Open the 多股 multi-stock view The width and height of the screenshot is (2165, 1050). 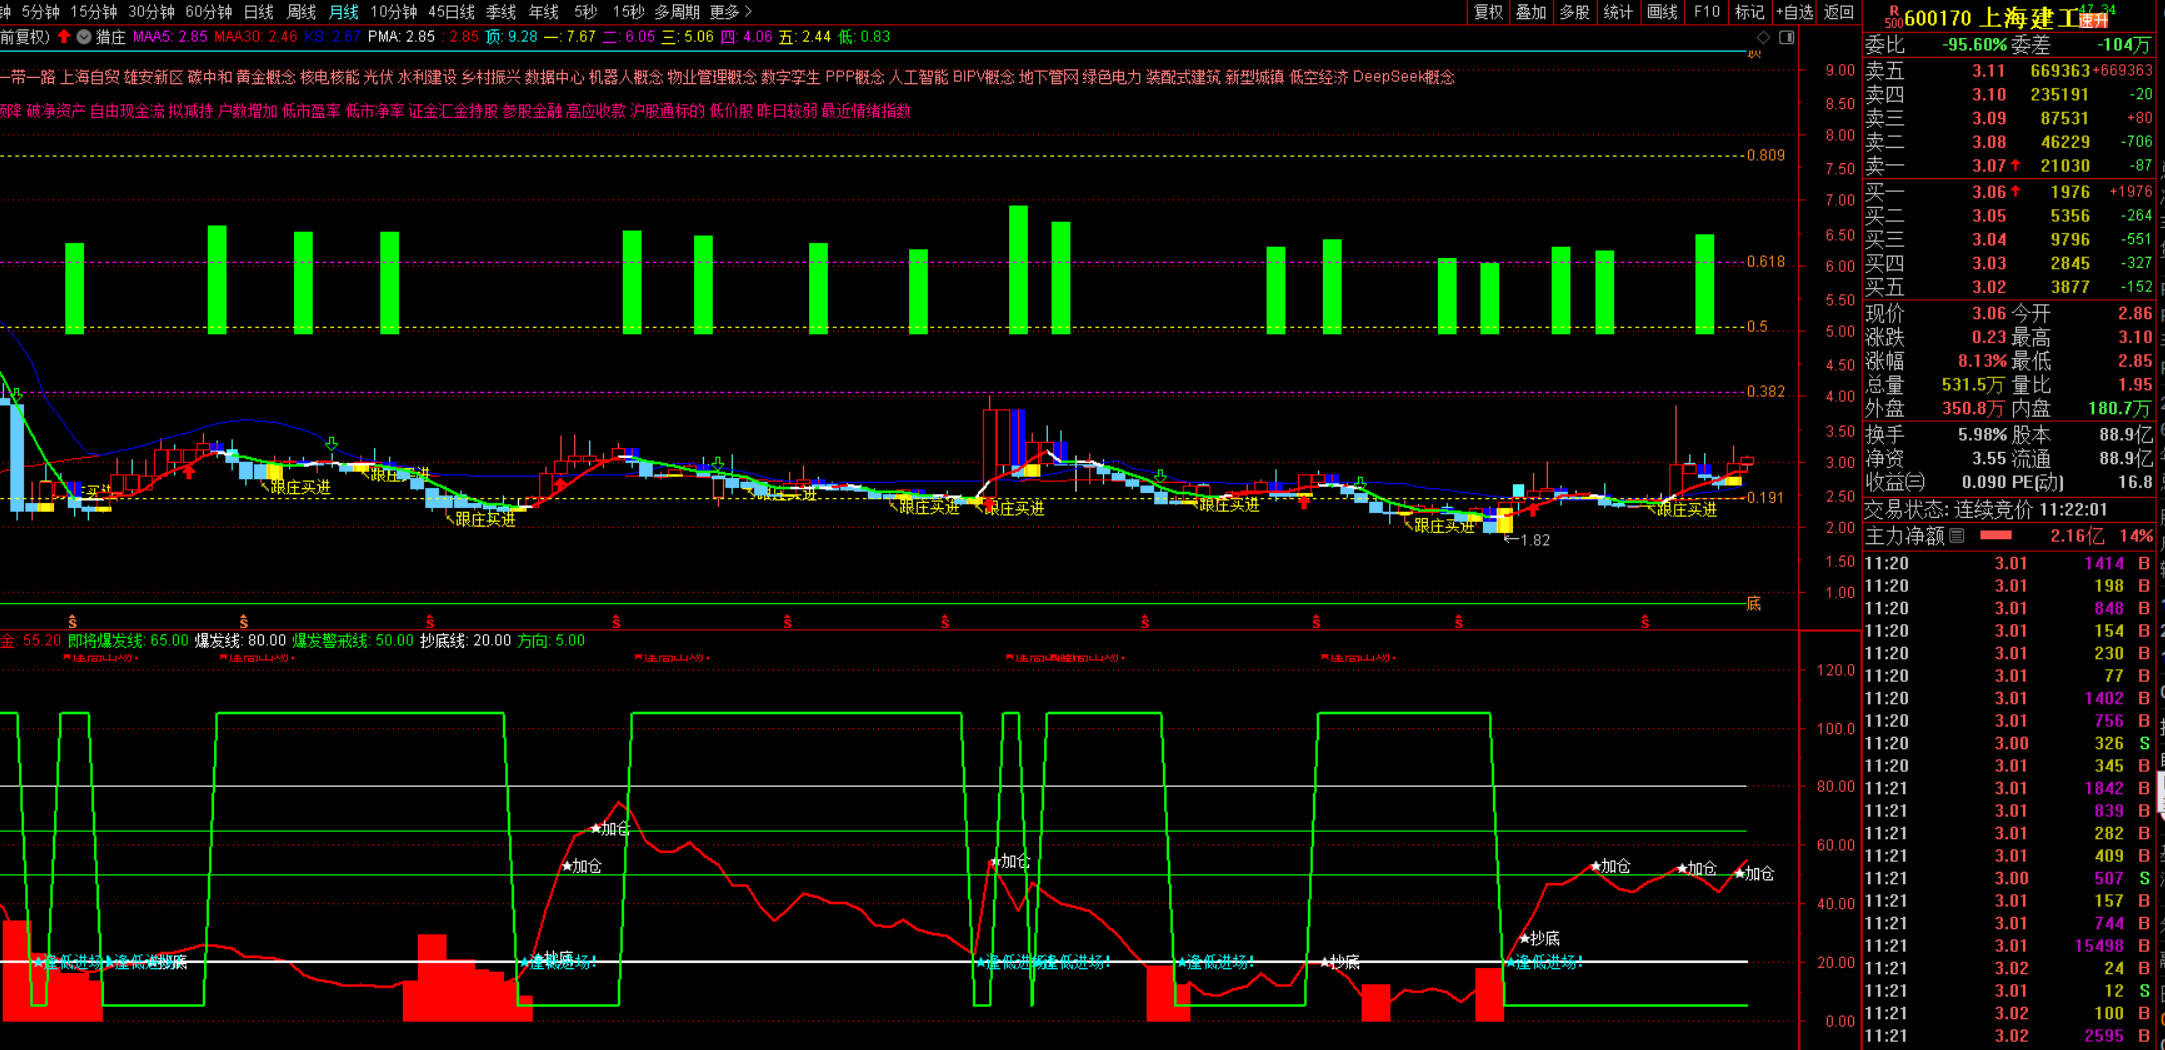[x=1574, y=12]
